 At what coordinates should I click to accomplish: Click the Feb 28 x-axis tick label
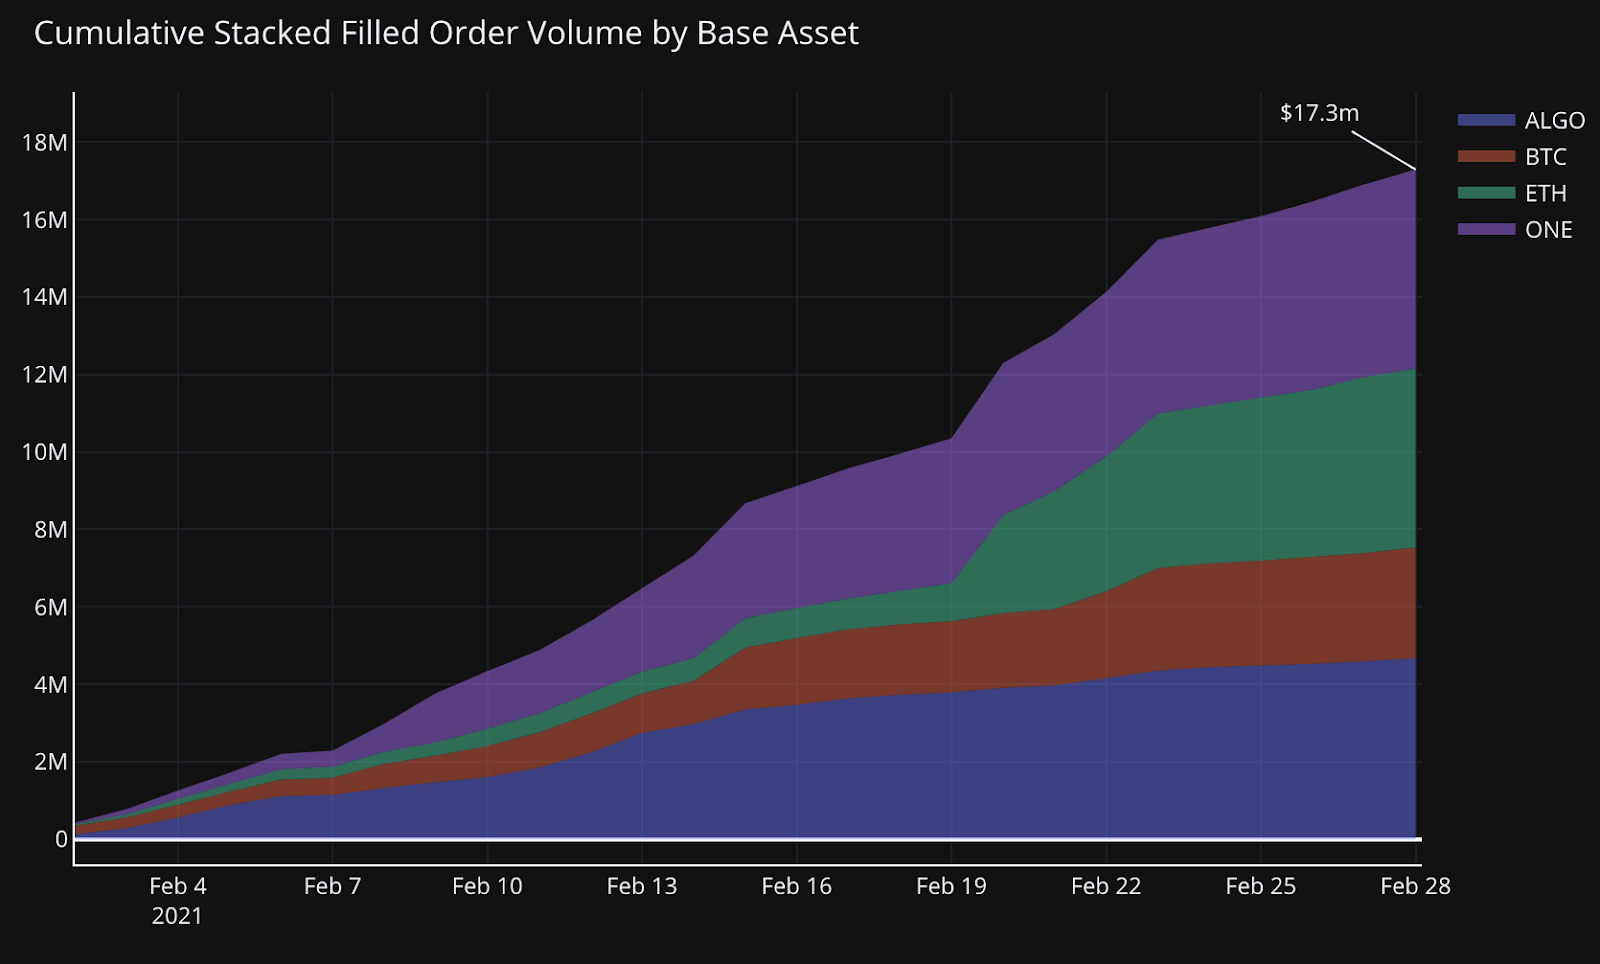point(1415,886)
